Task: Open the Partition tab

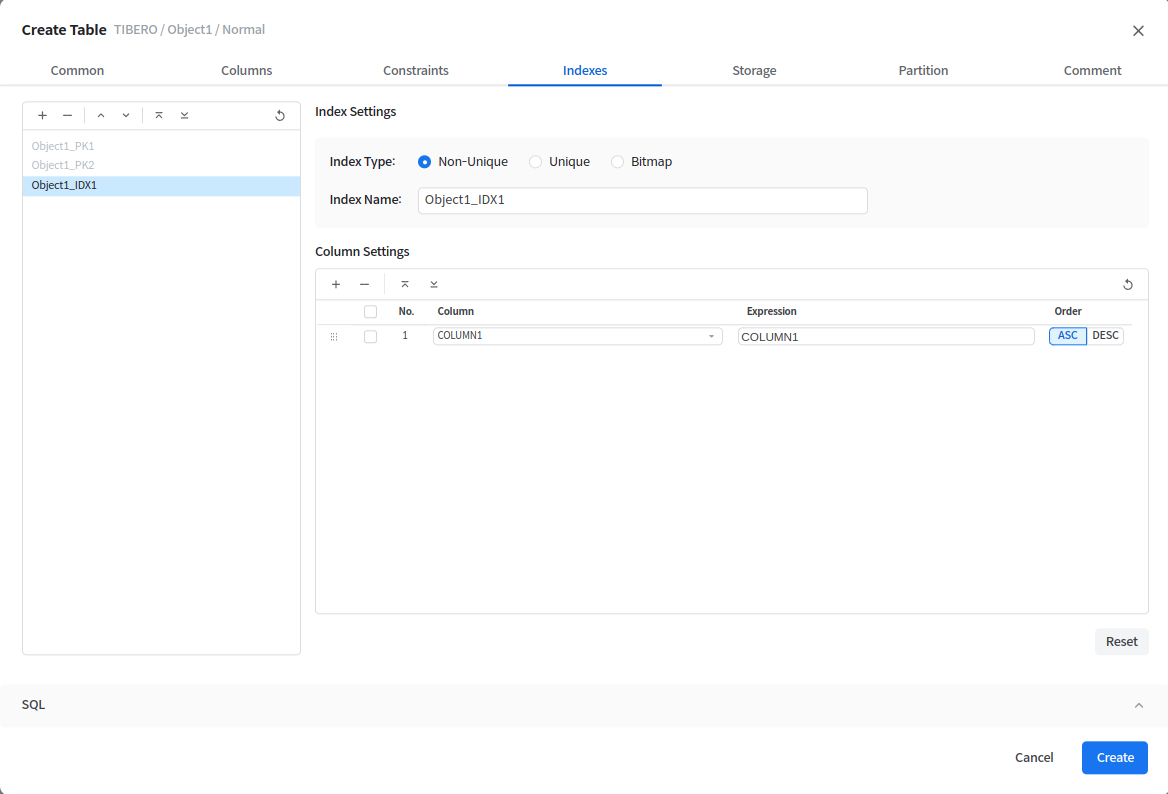Action: pyautogui.click(x=923, y=71)
